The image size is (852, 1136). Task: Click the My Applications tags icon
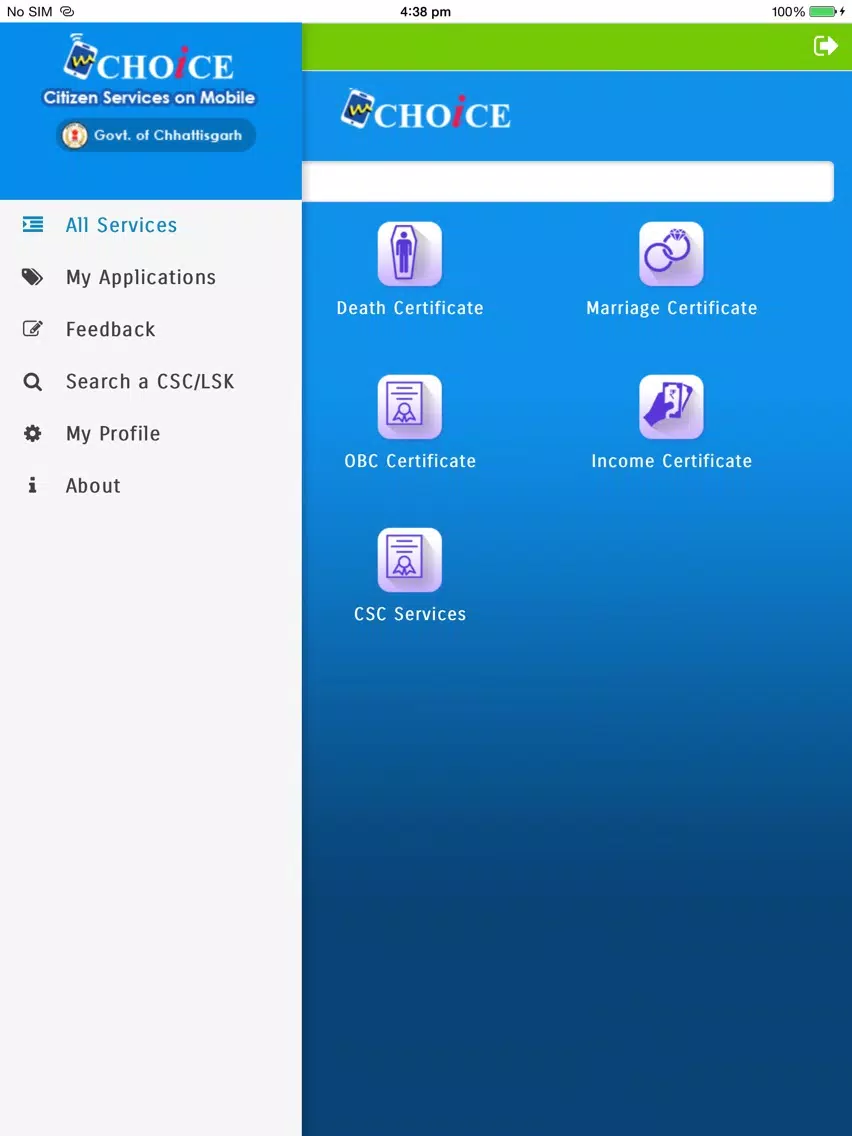click(33, 277)
